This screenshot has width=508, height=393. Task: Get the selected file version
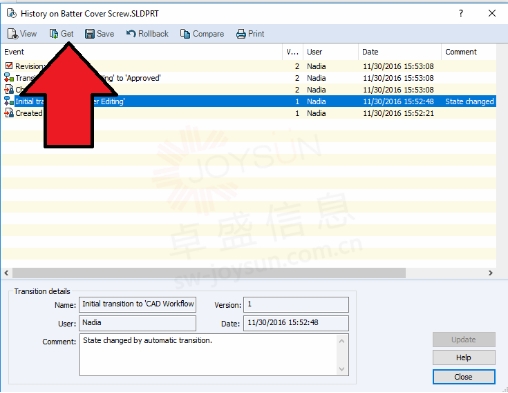click(x=62, y=34)
